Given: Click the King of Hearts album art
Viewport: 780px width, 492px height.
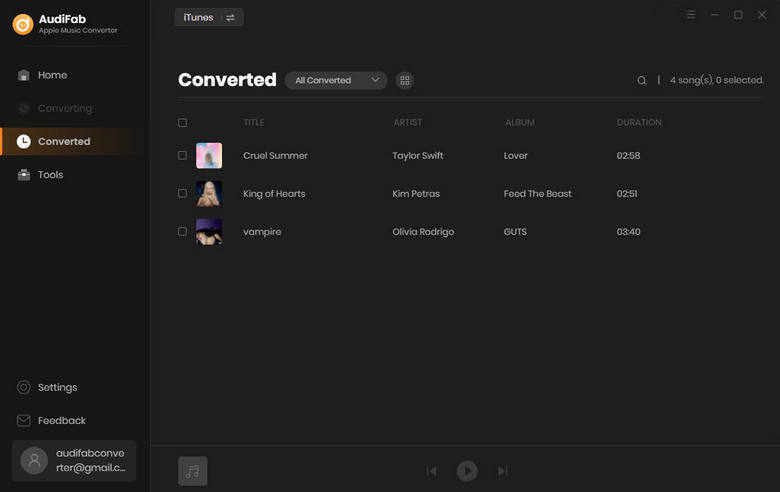Looking at the screenshot, I should point(209,194).
